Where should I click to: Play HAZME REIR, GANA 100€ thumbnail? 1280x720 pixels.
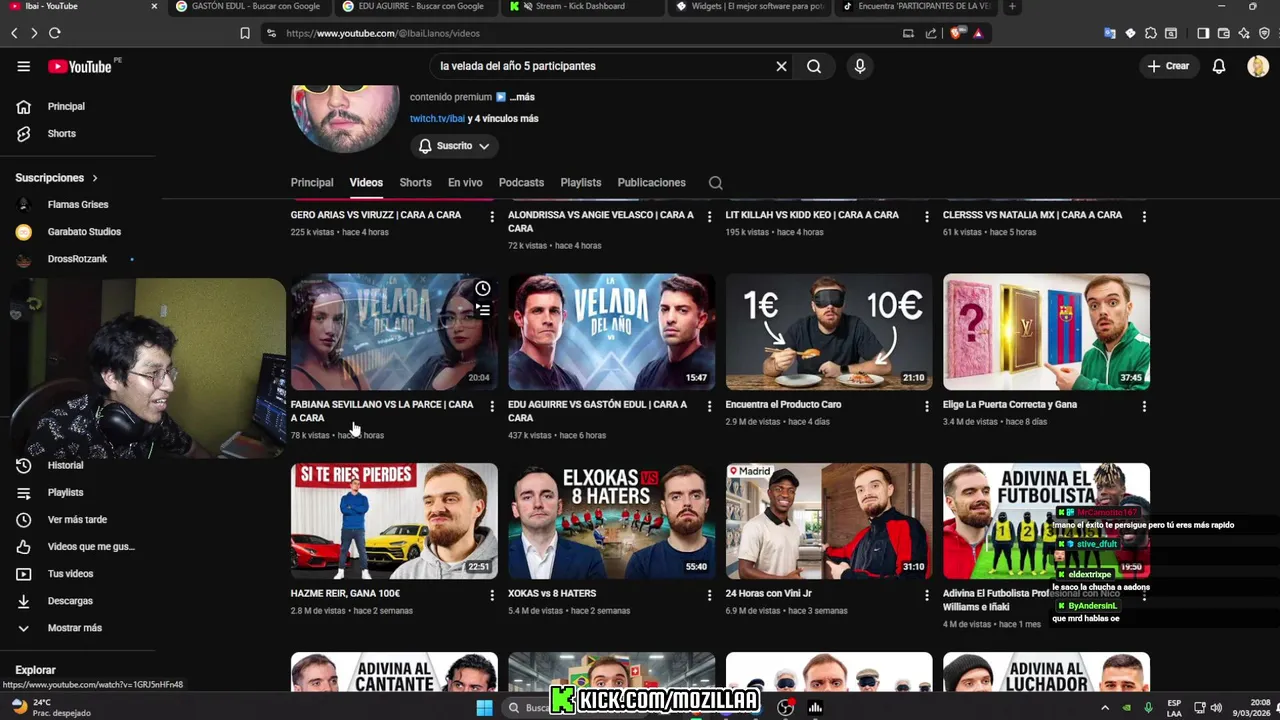pos(394,521)
